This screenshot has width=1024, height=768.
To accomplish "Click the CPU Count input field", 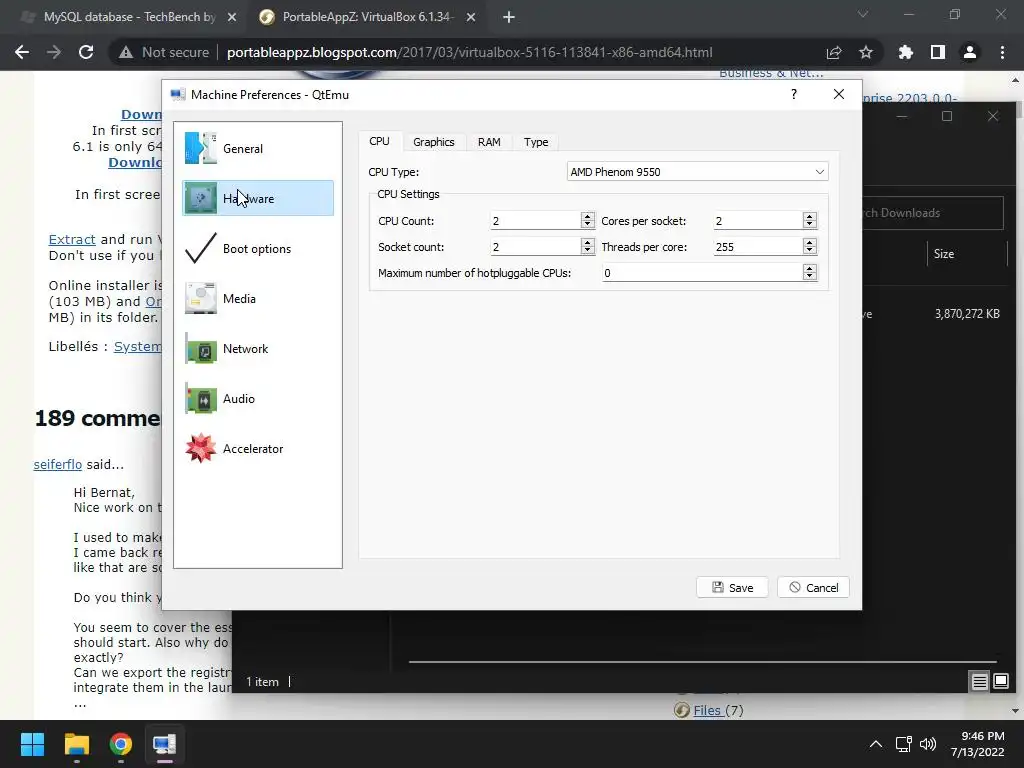I will pos(536,221).
